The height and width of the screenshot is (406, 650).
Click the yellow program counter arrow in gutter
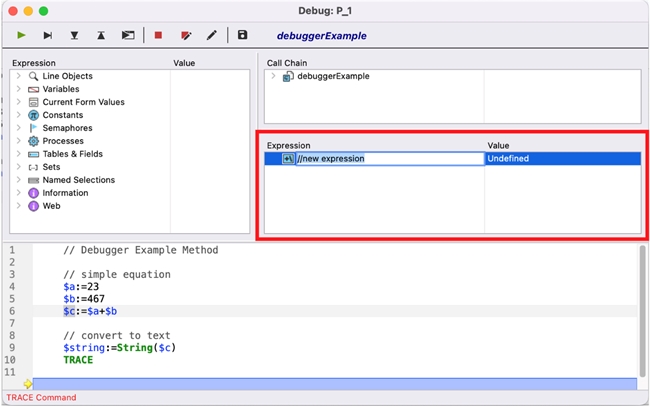28,384
